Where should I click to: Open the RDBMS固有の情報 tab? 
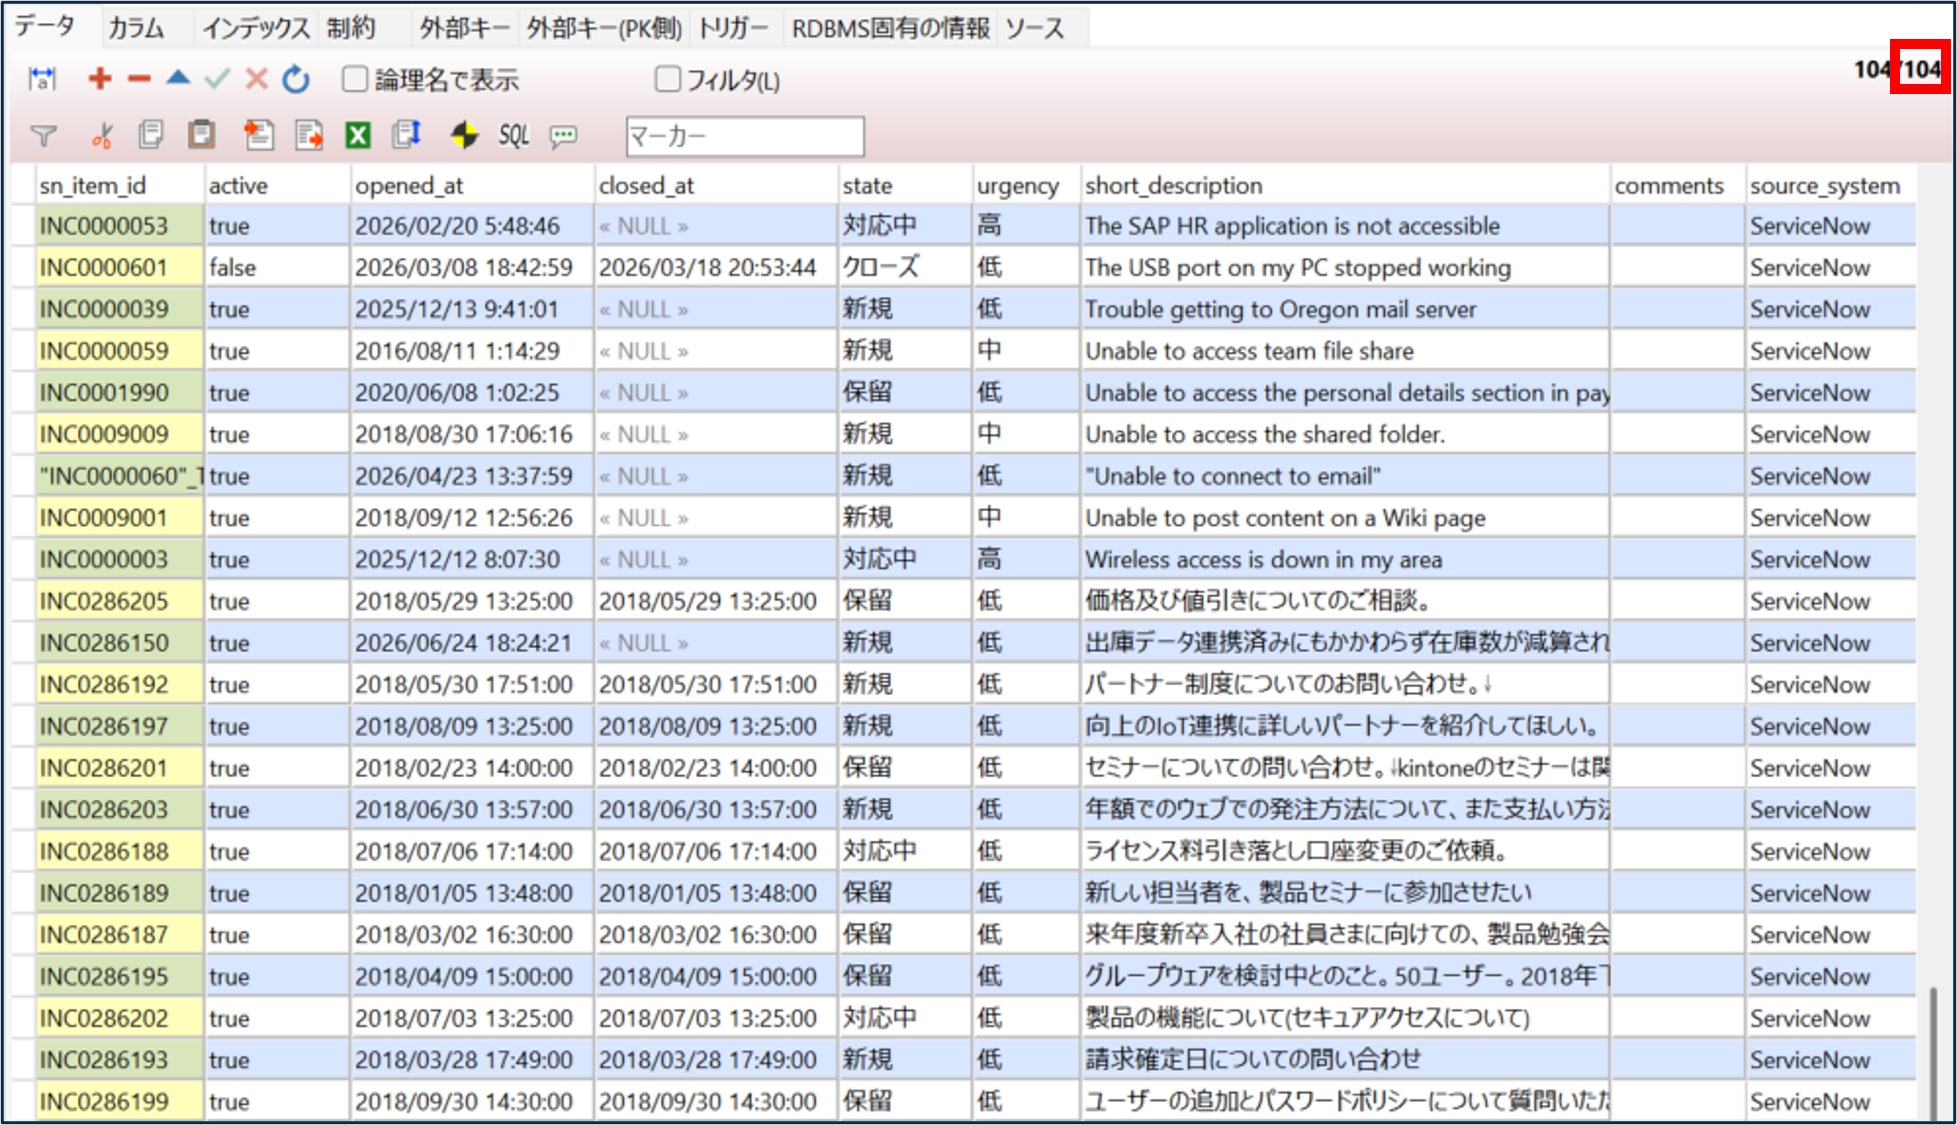click(890, 28)
